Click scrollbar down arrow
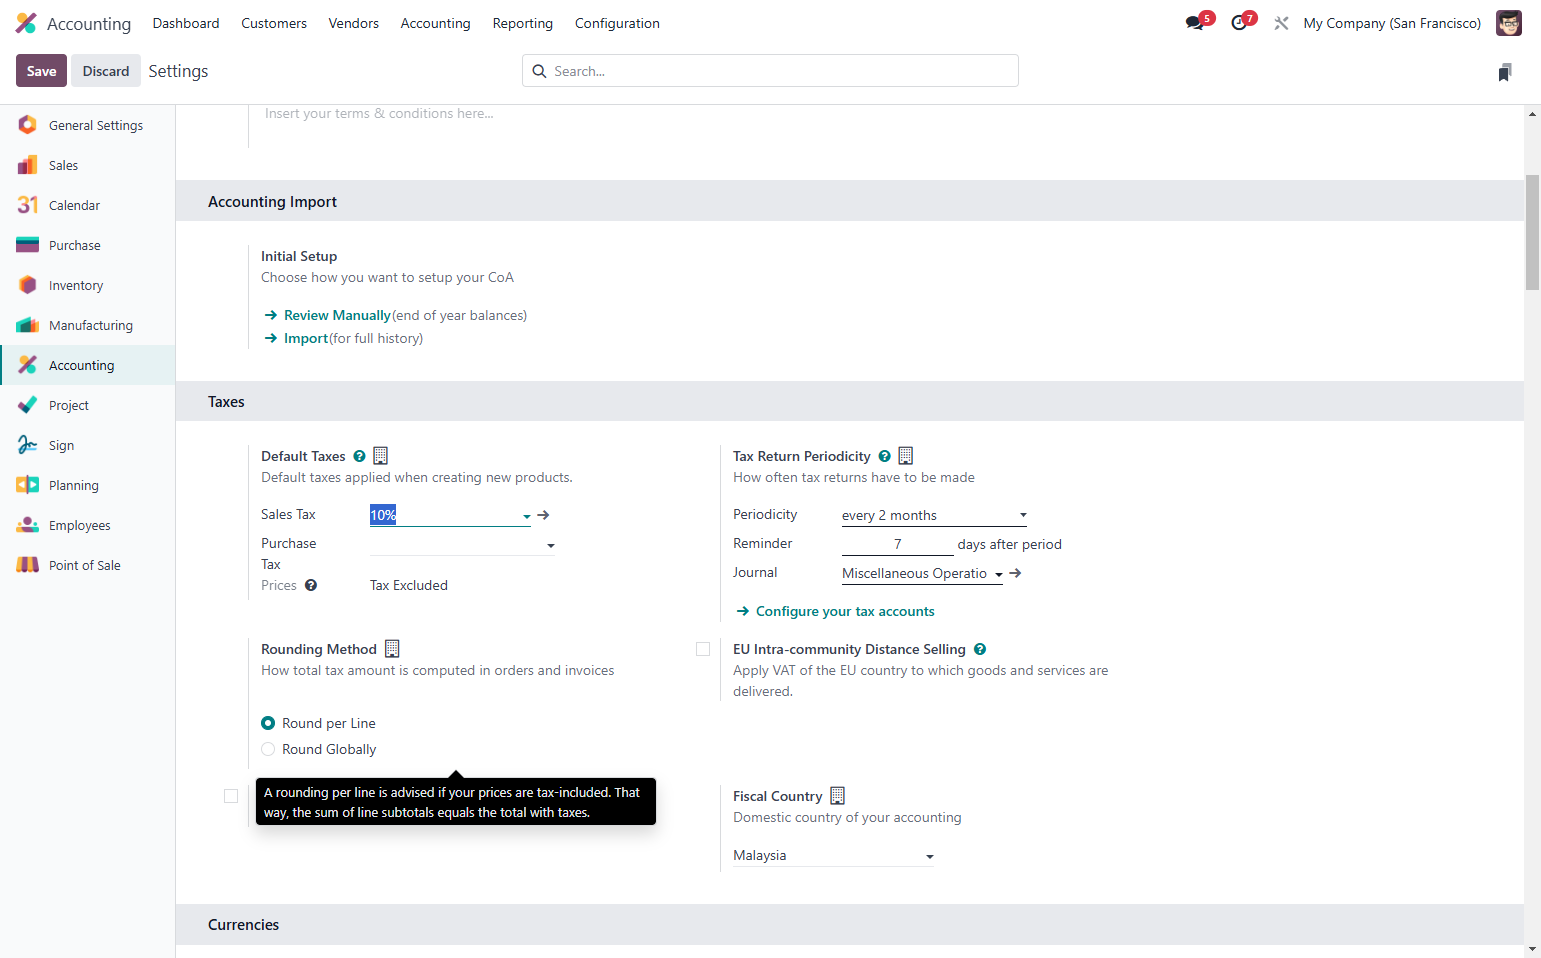 1532,949
